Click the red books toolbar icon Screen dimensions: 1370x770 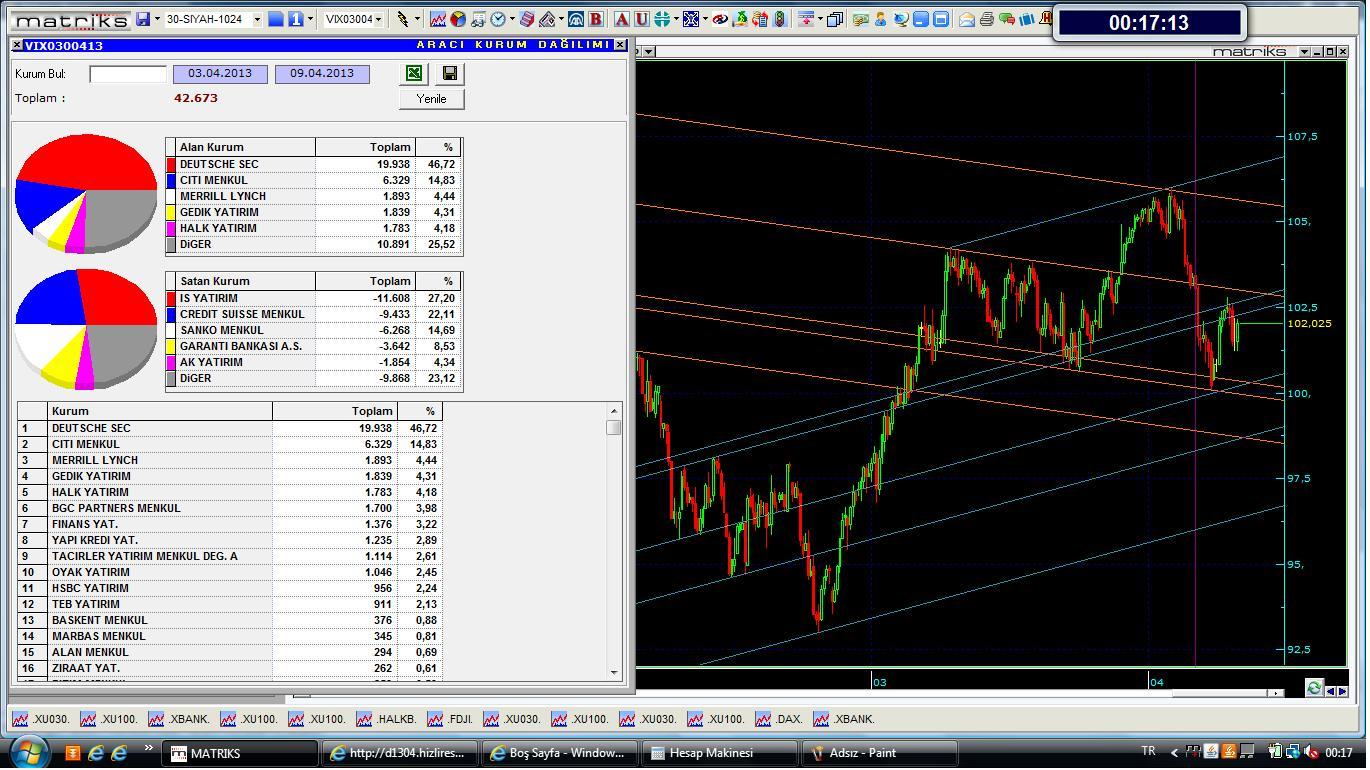pyautogui.click(x=527, y=19)
